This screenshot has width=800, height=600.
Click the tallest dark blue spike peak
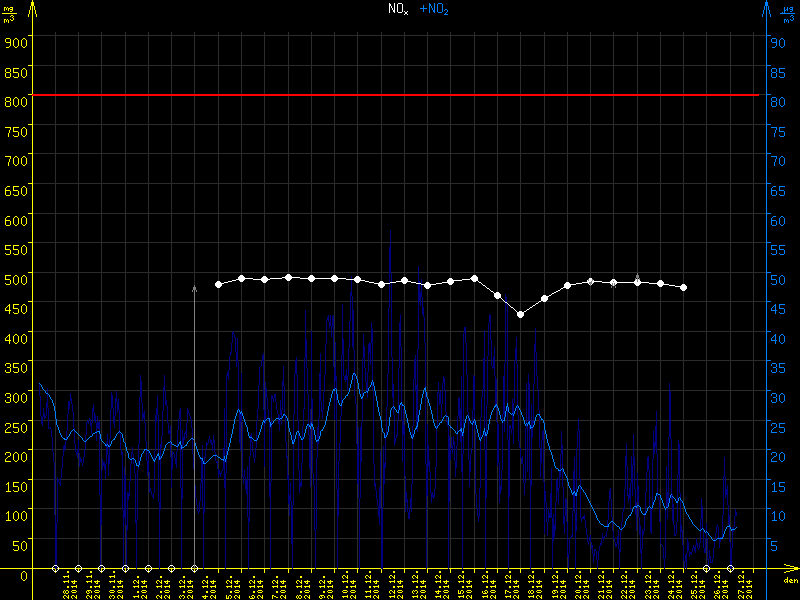[390, 232]
